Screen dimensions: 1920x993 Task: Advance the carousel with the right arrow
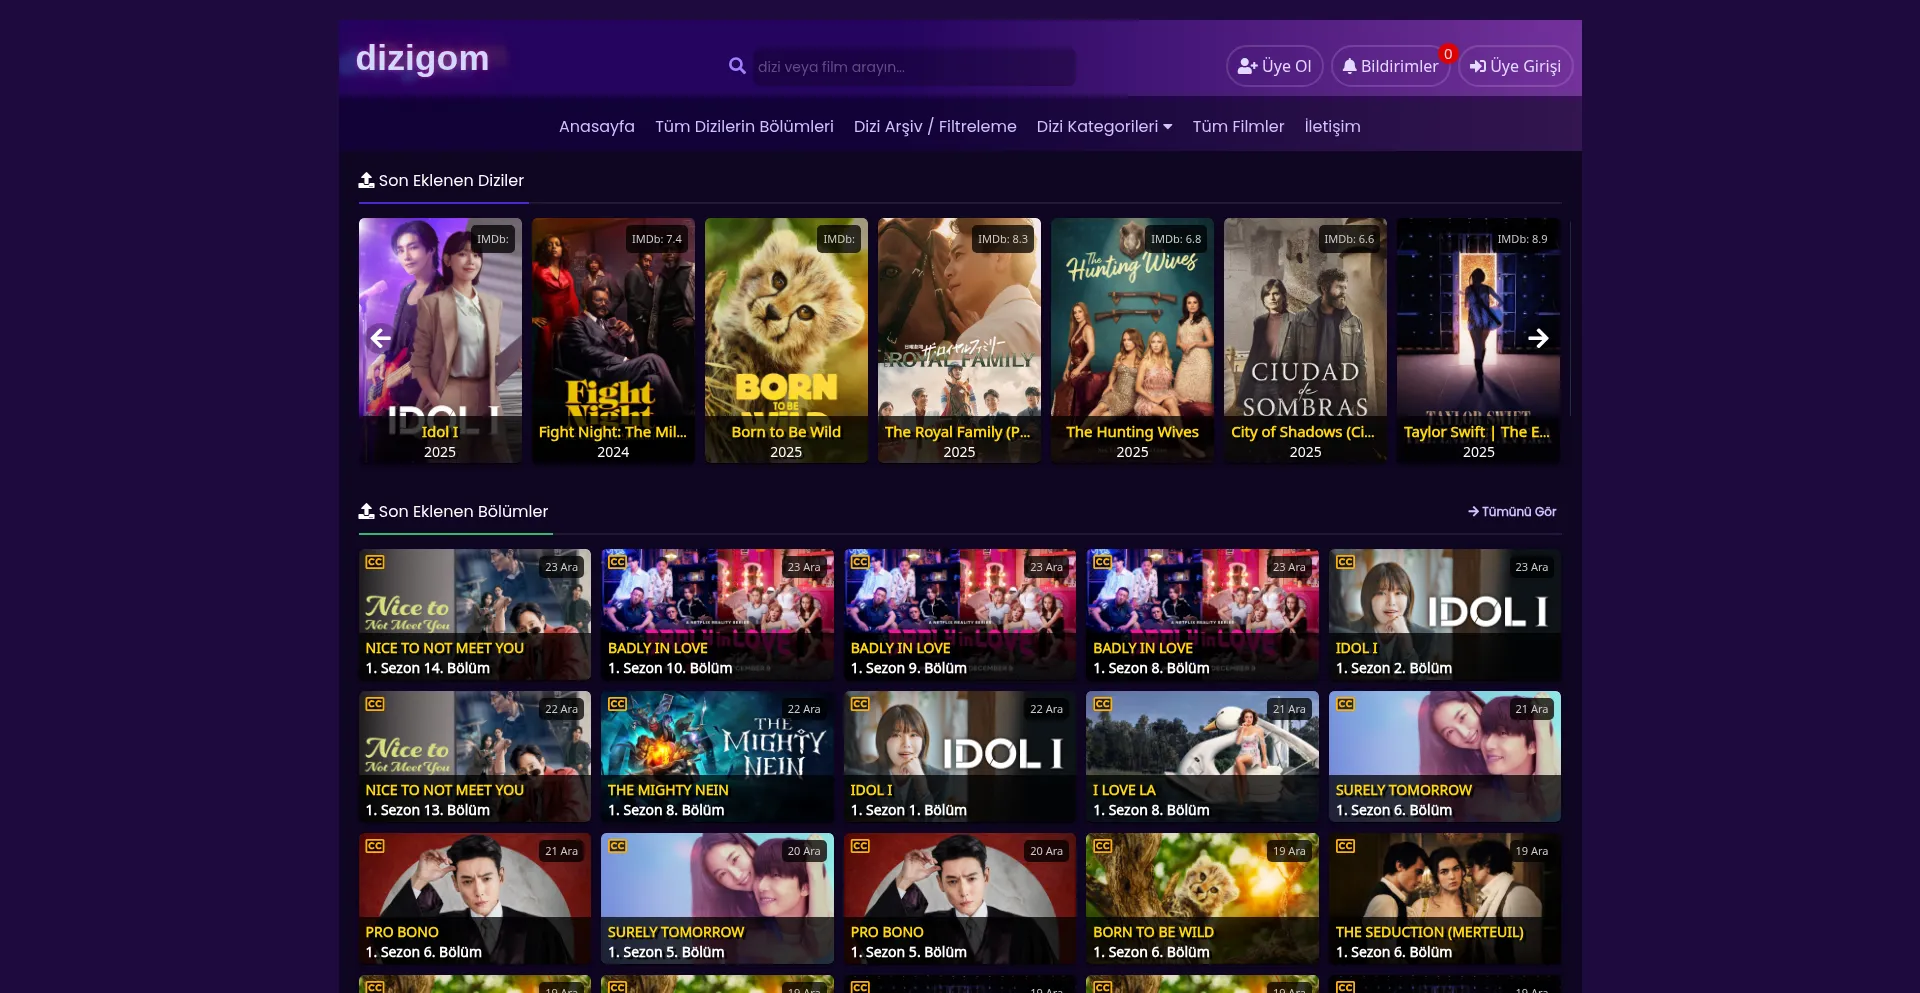[1539, 339]
